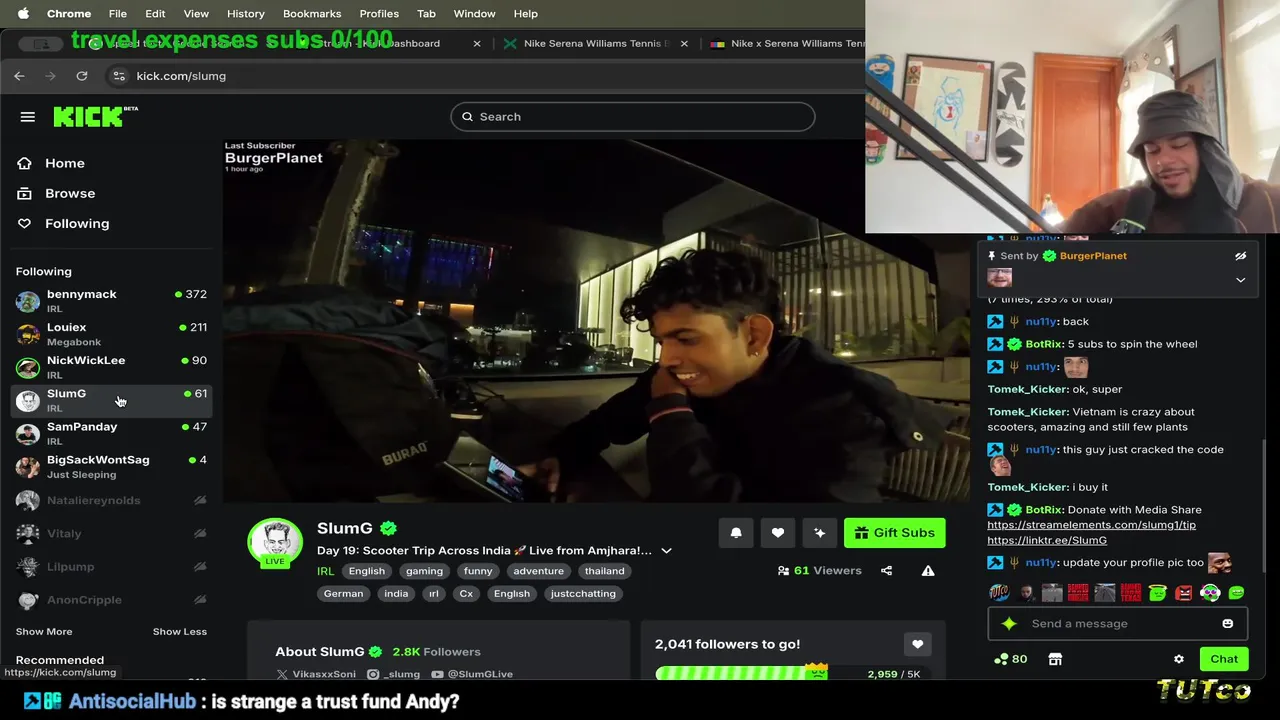Open SamPanday's channel
Viewport: 1280px width, 720px height.
click(111, 433)
